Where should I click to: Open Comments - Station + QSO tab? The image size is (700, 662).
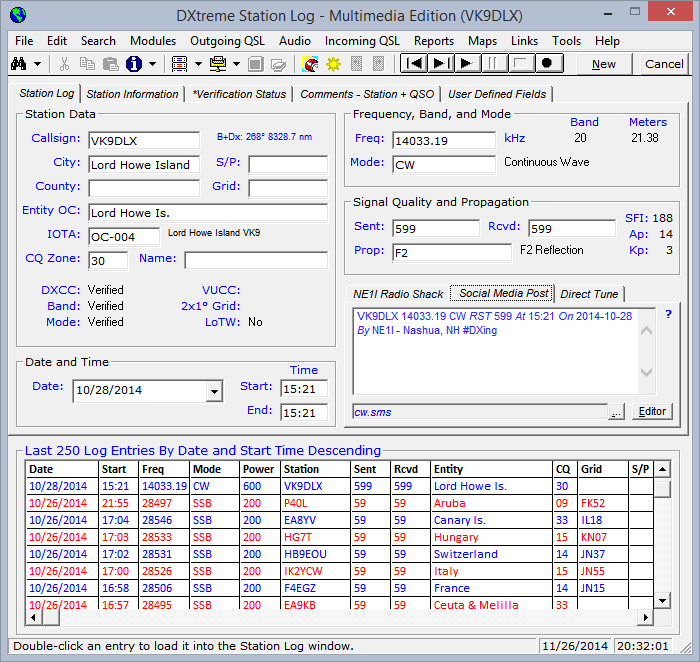click(367, 94)
